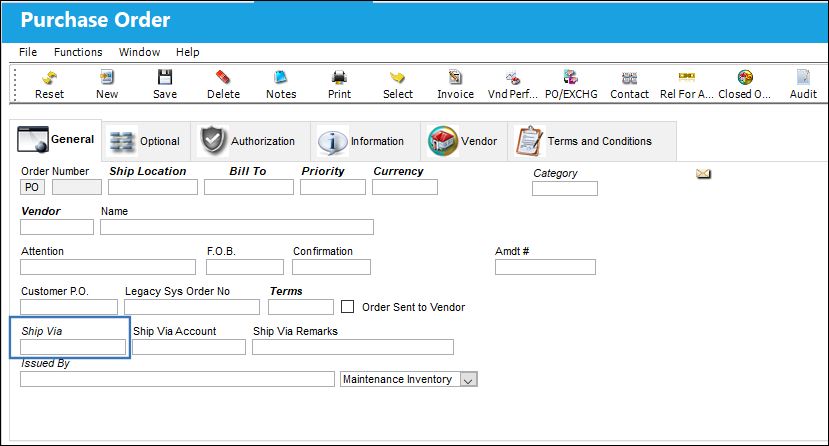Create a new order with New icon

tap(107, 85)
